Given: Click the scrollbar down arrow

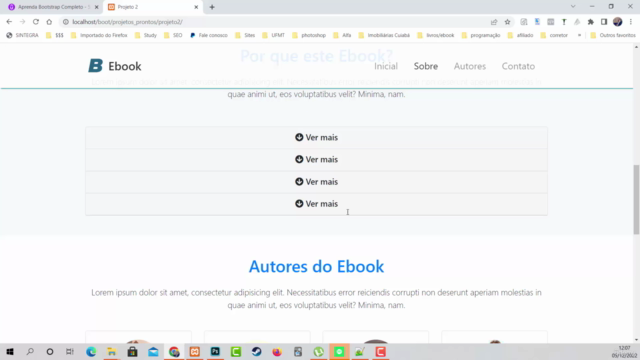Looking at the screenshot, I should [636, 339].
